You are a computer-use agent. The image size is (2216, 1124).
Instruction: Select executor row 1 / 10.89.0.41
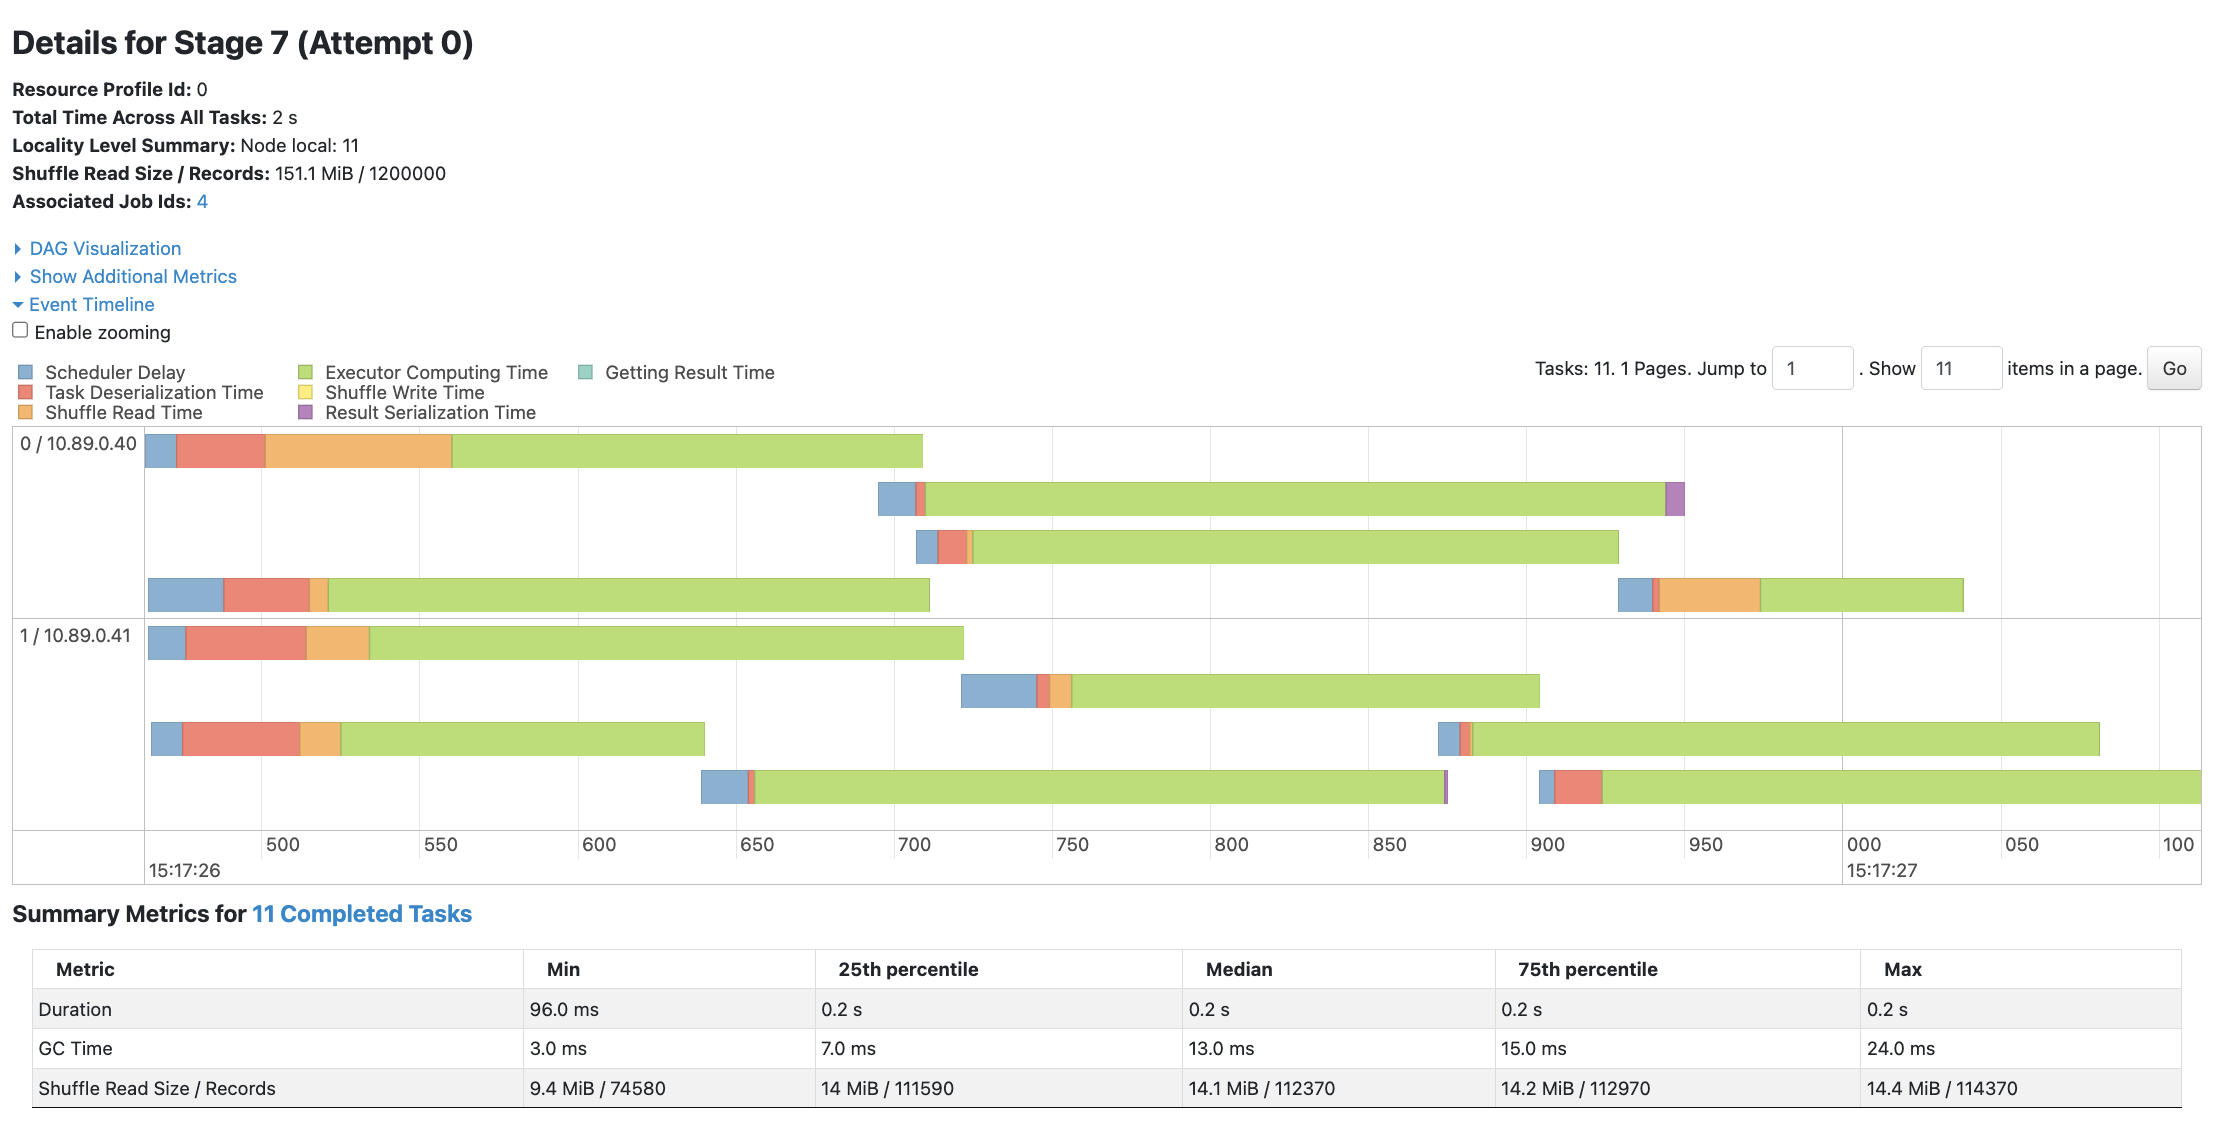(75, 635)
